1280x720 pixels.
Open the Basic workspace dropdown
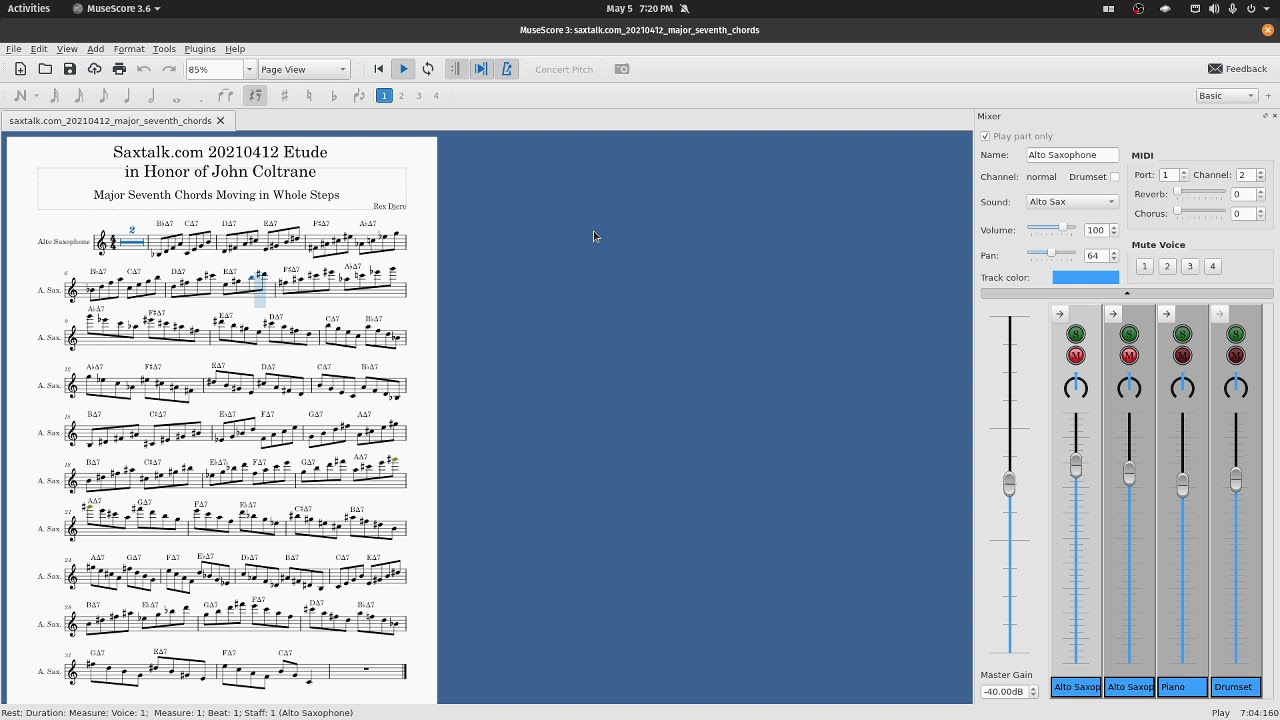point(1227,96)
